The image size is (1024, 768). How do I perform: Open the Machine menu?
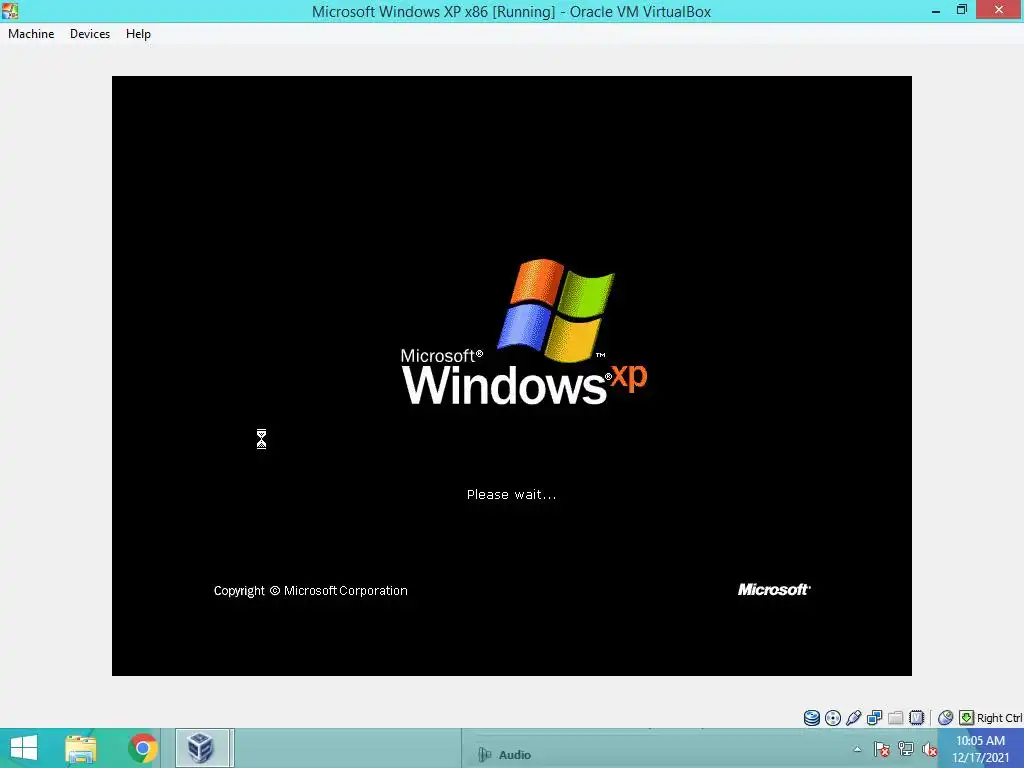(31, 34)
